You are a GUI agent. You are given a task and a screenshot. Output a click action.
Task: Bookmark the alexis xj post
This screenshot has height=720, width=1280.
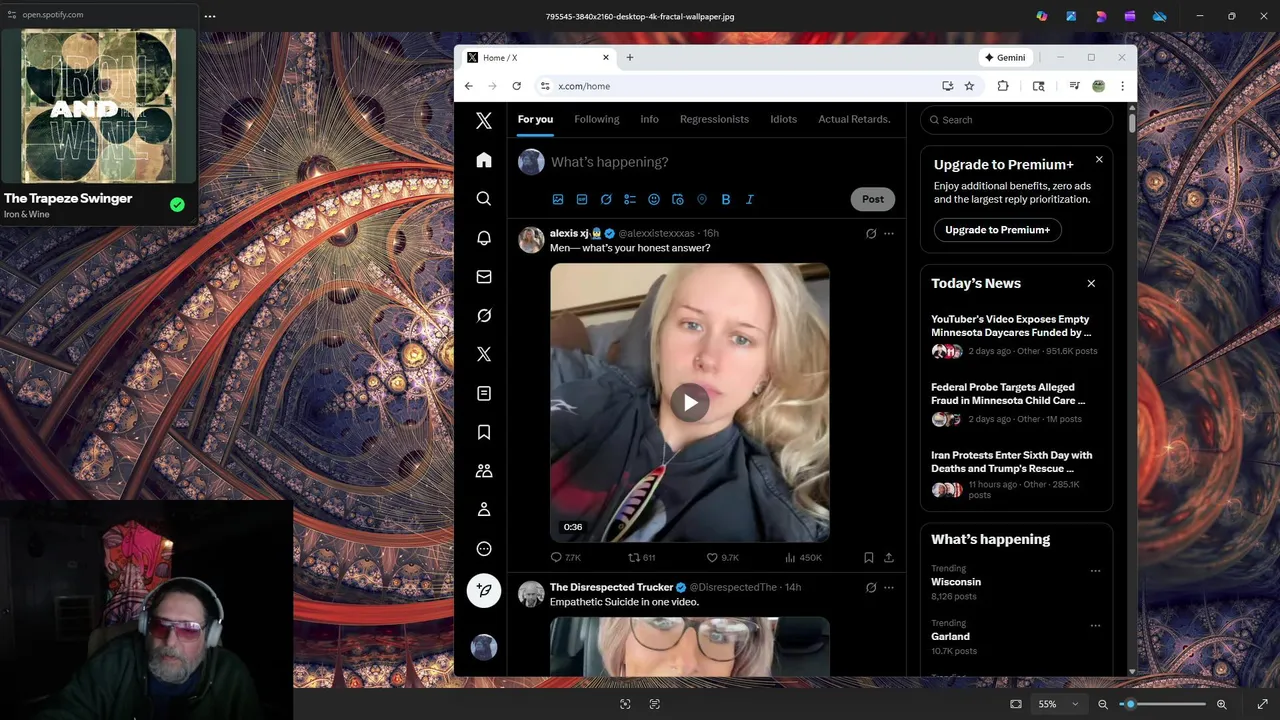(x=868, y=557)
